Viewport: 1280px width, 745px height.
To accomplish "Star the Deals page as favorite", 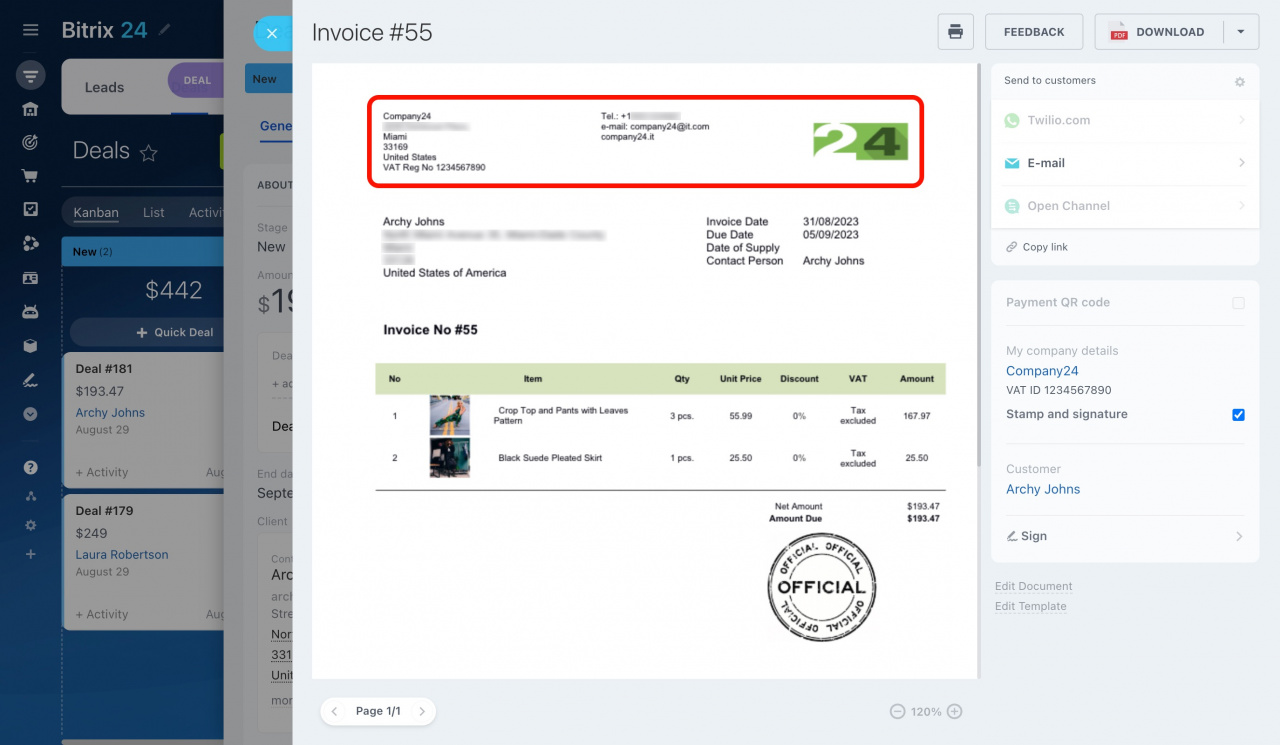I will click(x=149, y=153).
